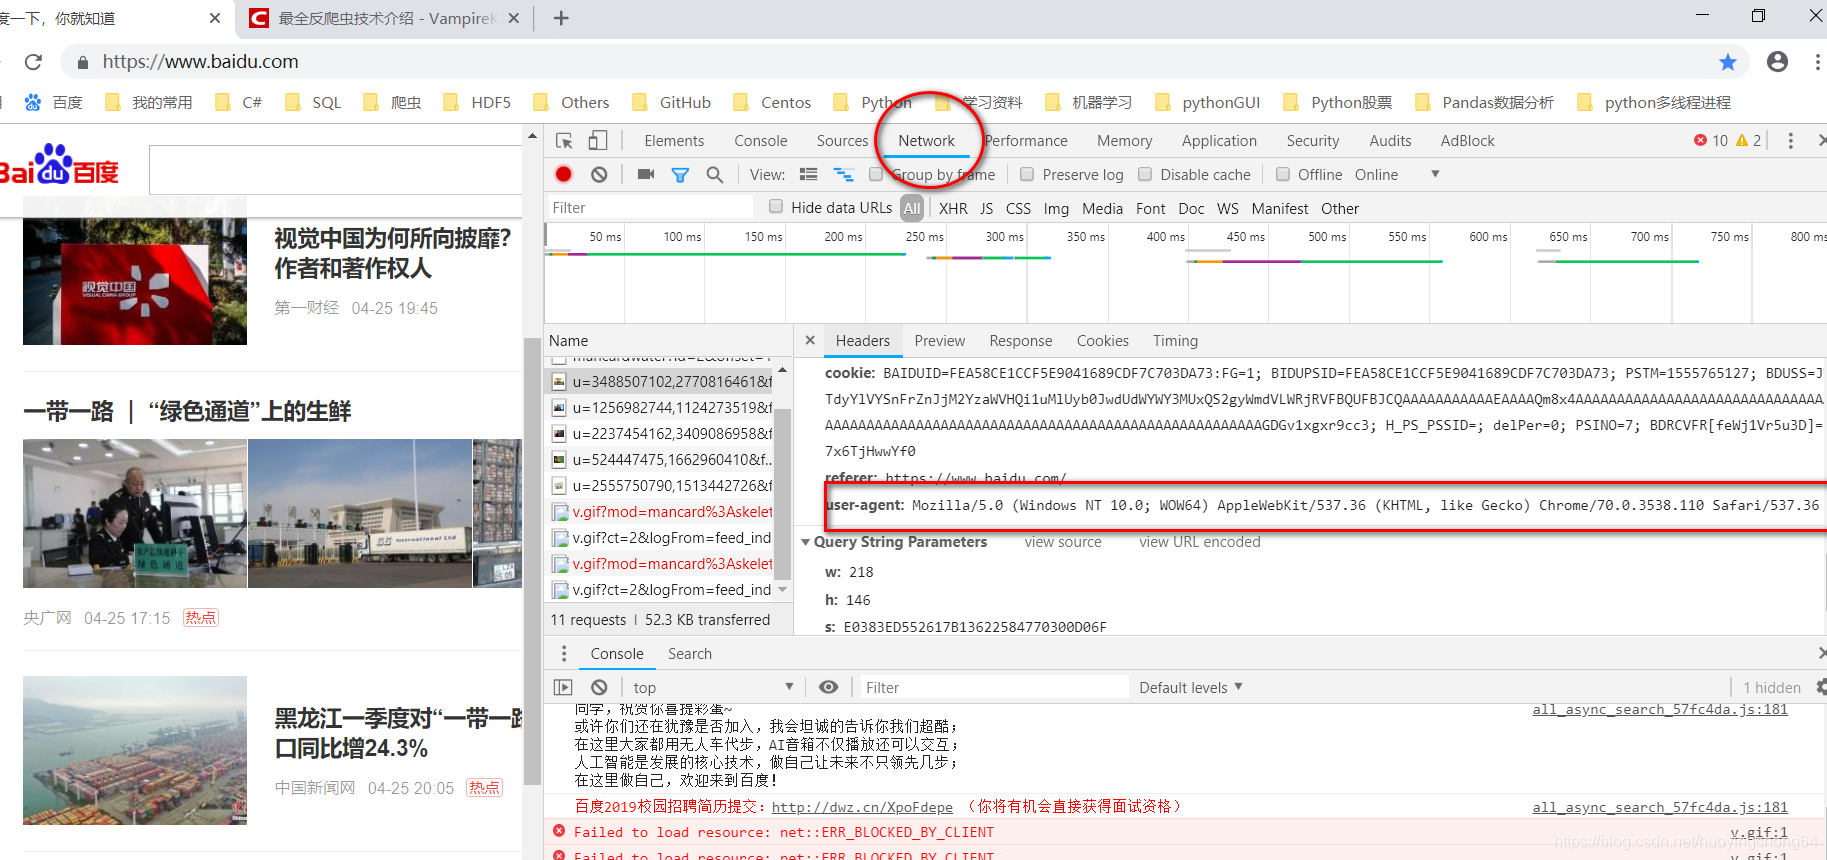Open the dwz.cn/XpoFdepe link
This screenshot has width=1827, height=860.
[x=862, y=807]
